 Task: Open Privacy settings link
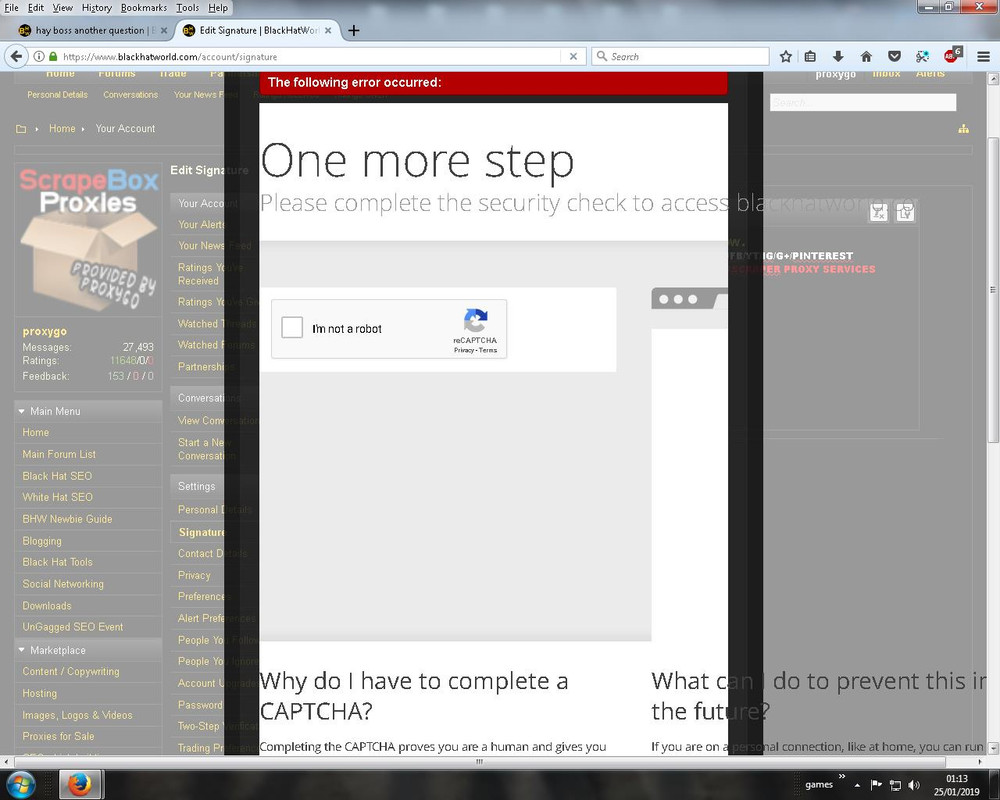click(194, 575)
